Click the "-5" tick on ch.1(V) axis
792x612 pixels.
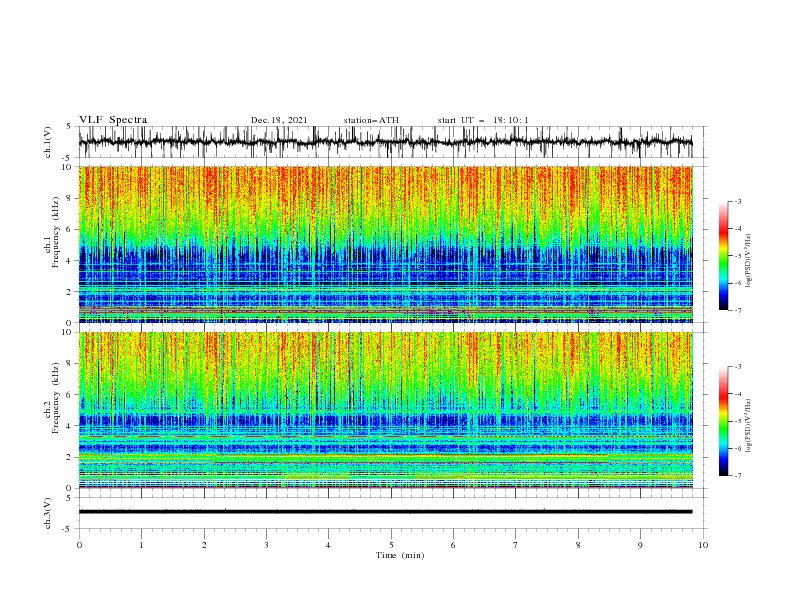[x=67, y=158]
